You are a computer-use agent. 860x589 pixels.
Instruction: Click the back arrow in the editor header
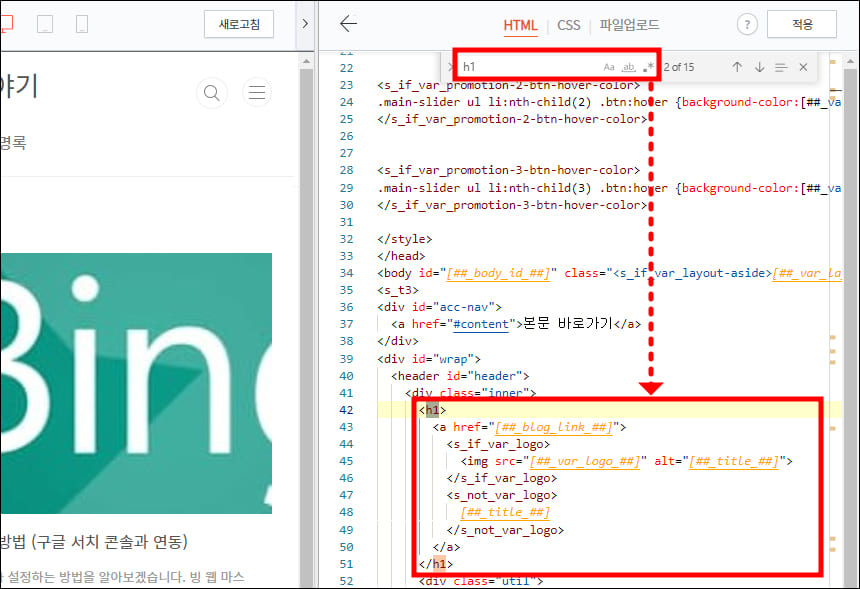pyautogui.click(x=347, y=24)
